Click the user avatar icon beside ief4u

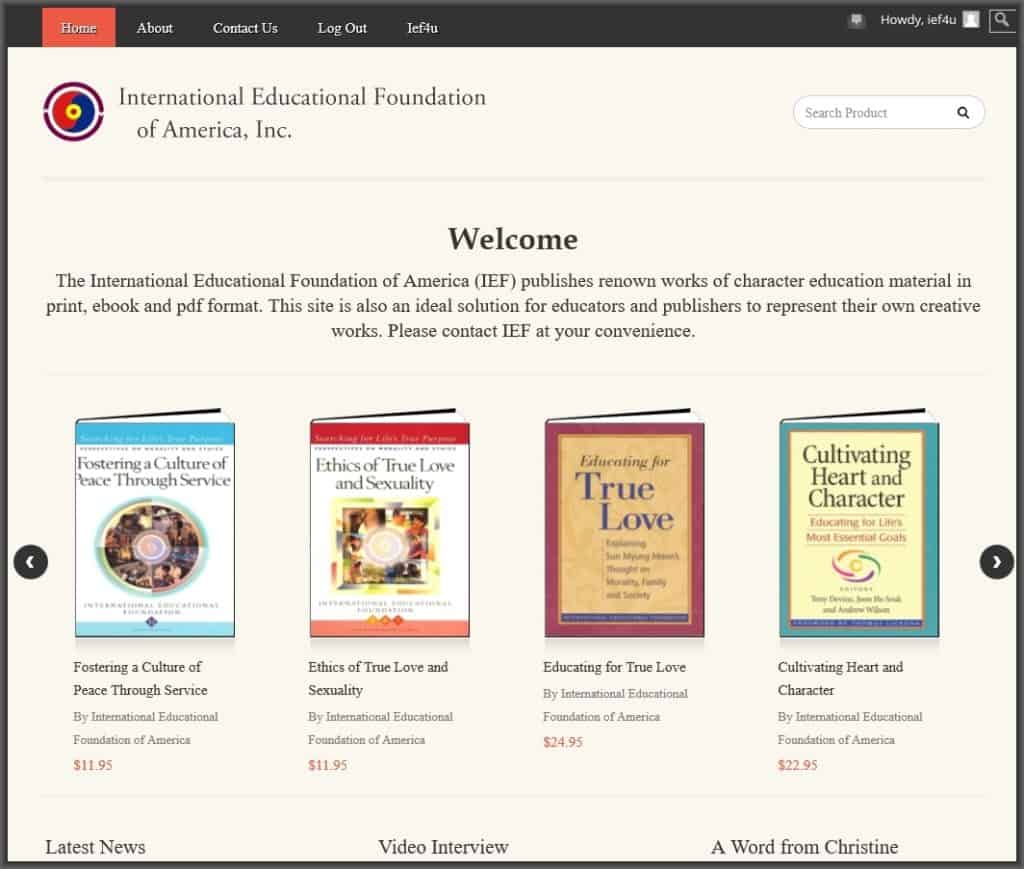(x=972, y=20)
